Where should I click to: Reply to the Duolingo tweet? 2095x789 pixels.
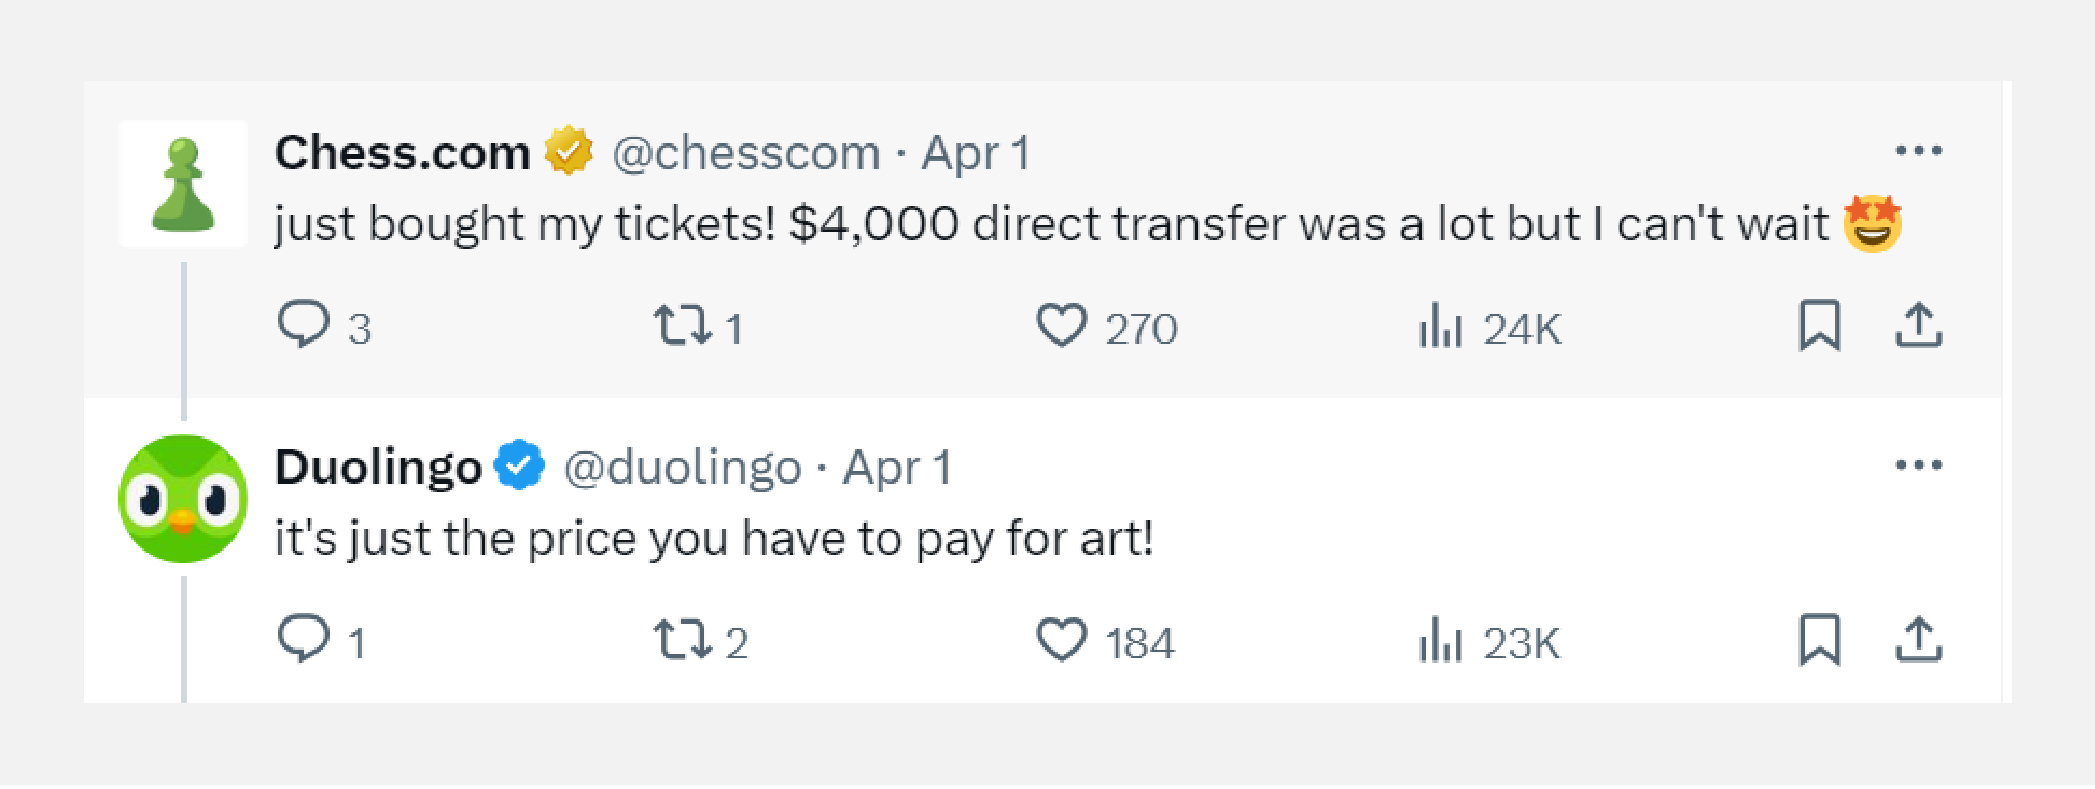point(304,639)
